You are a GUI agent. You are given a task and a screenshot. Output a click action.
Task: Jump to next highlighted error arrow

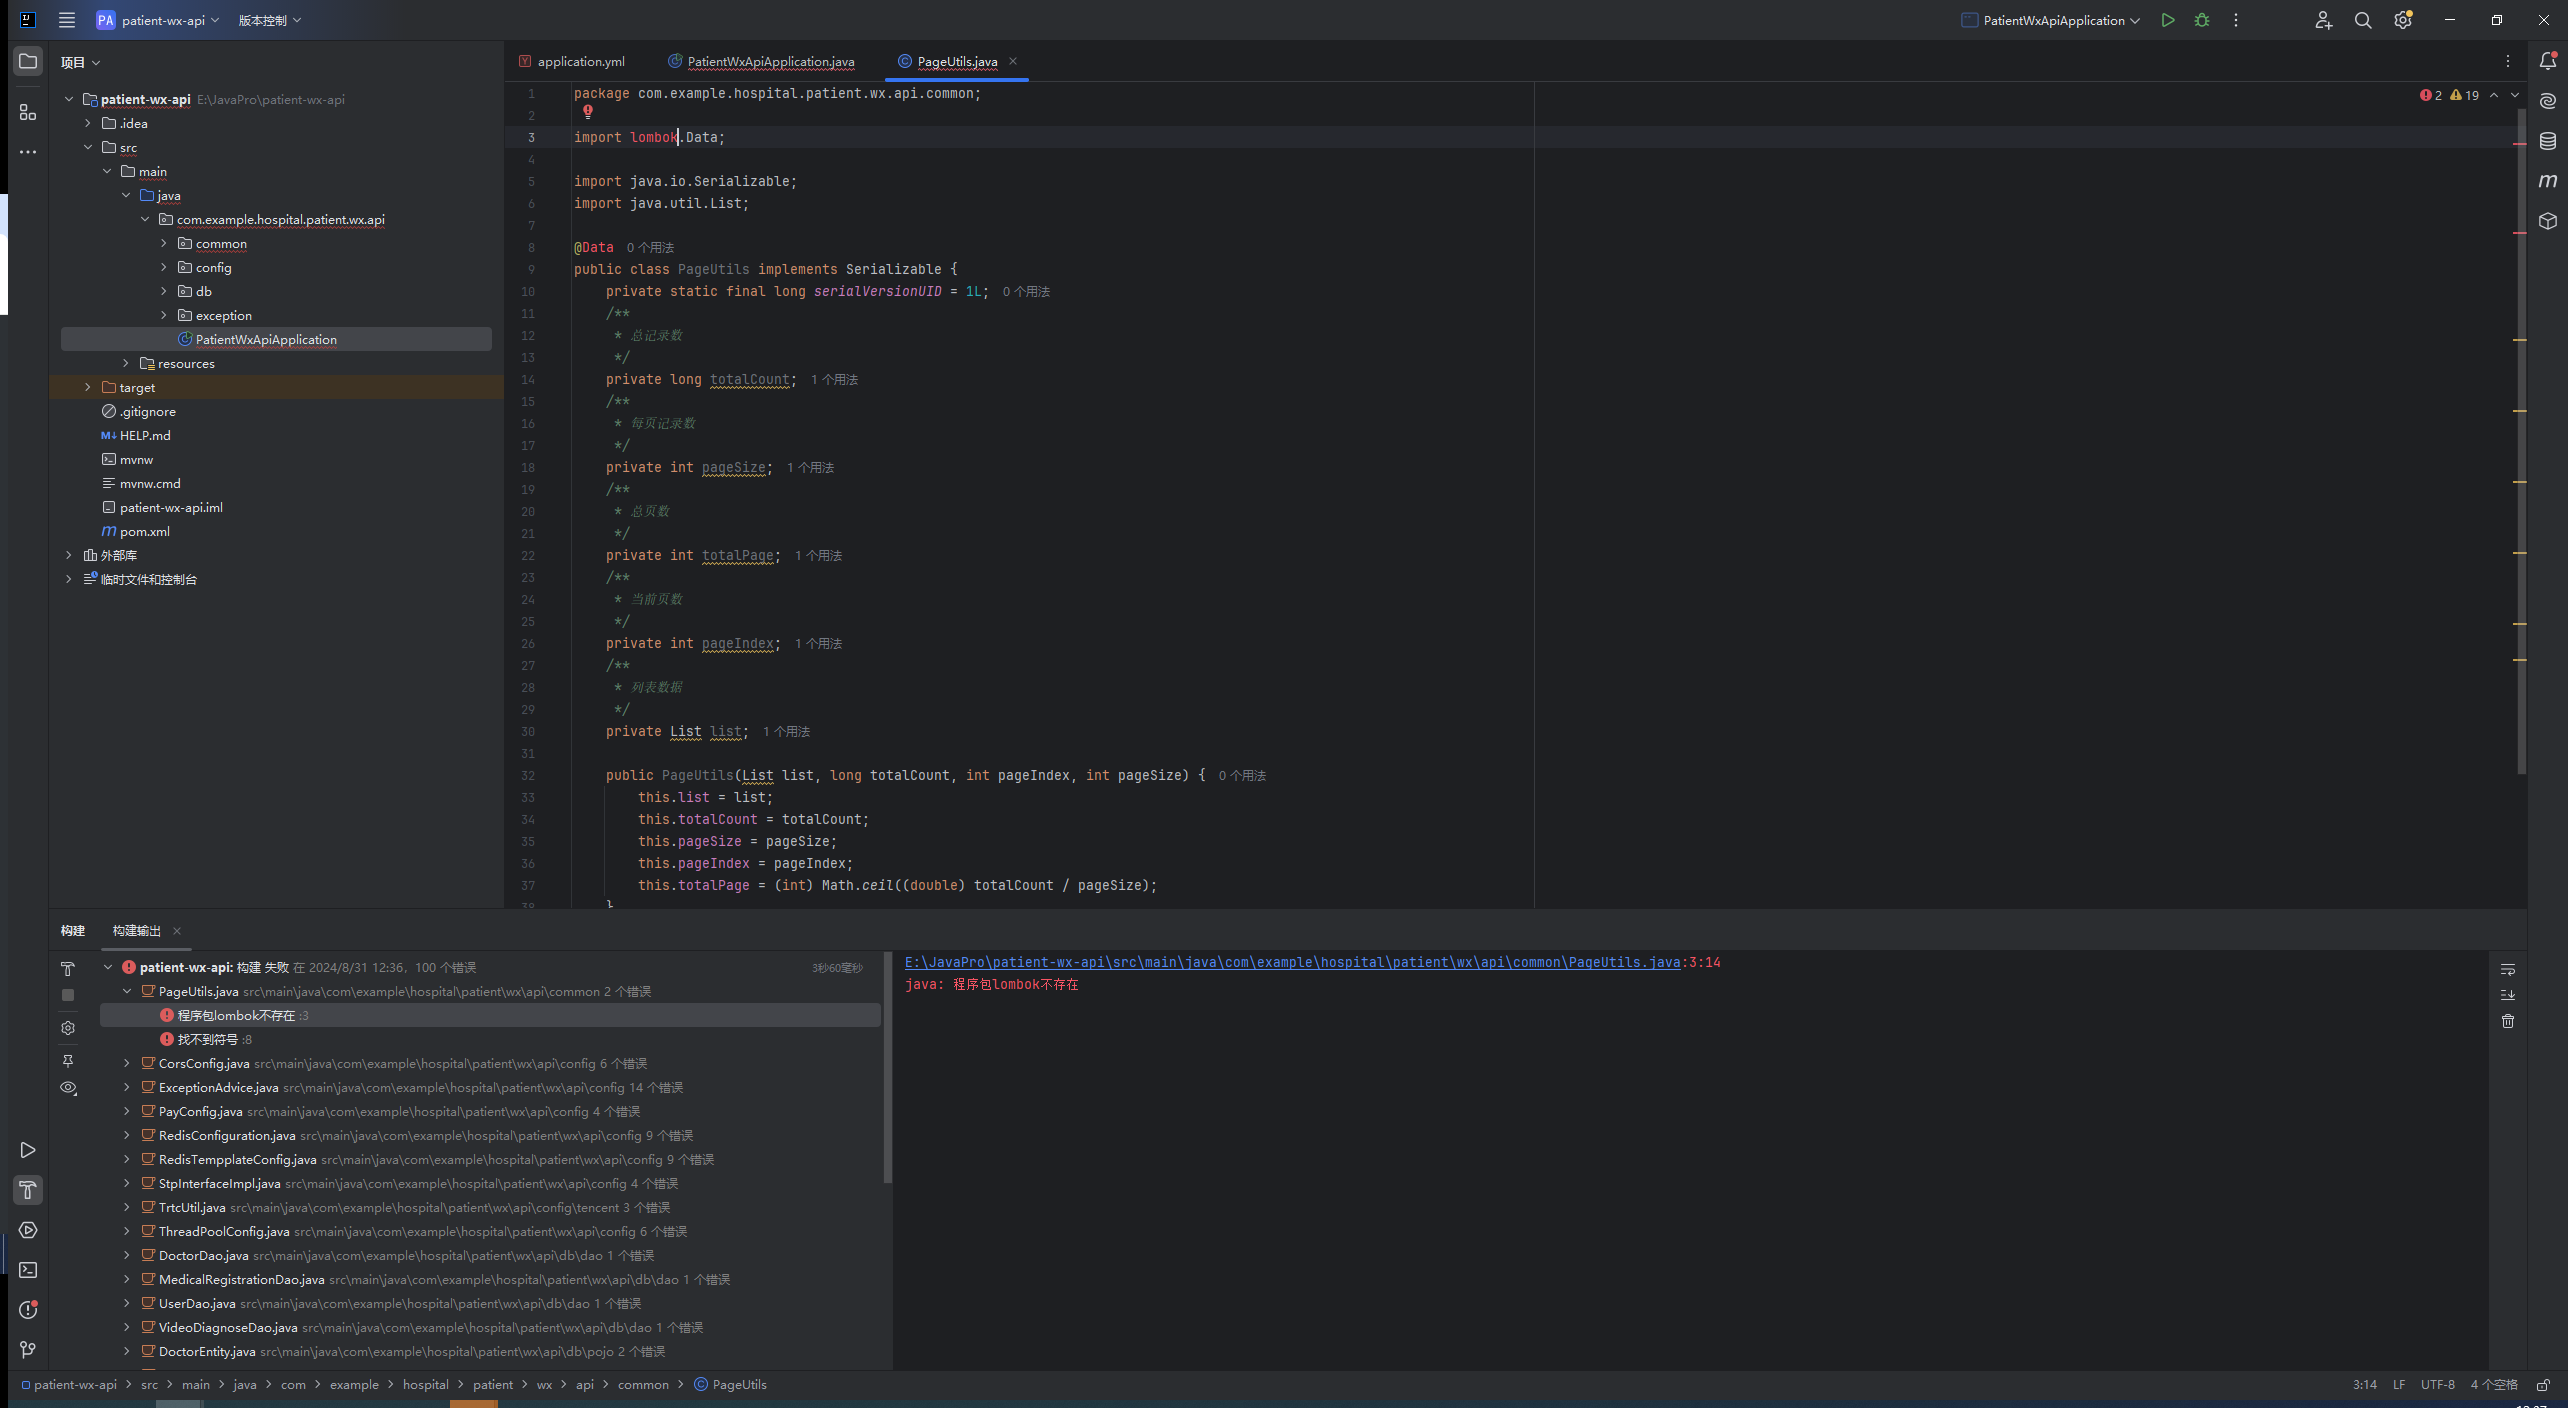(x=2515, y=96)
